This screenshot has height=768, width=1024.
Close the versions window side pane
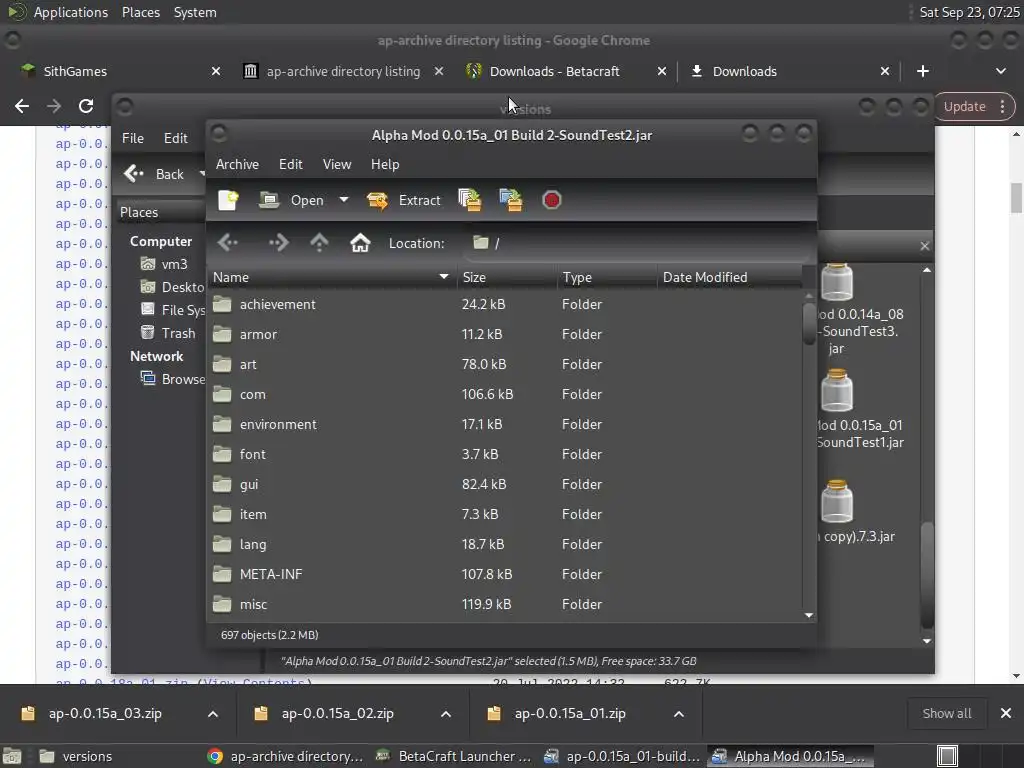click(925, 246)
